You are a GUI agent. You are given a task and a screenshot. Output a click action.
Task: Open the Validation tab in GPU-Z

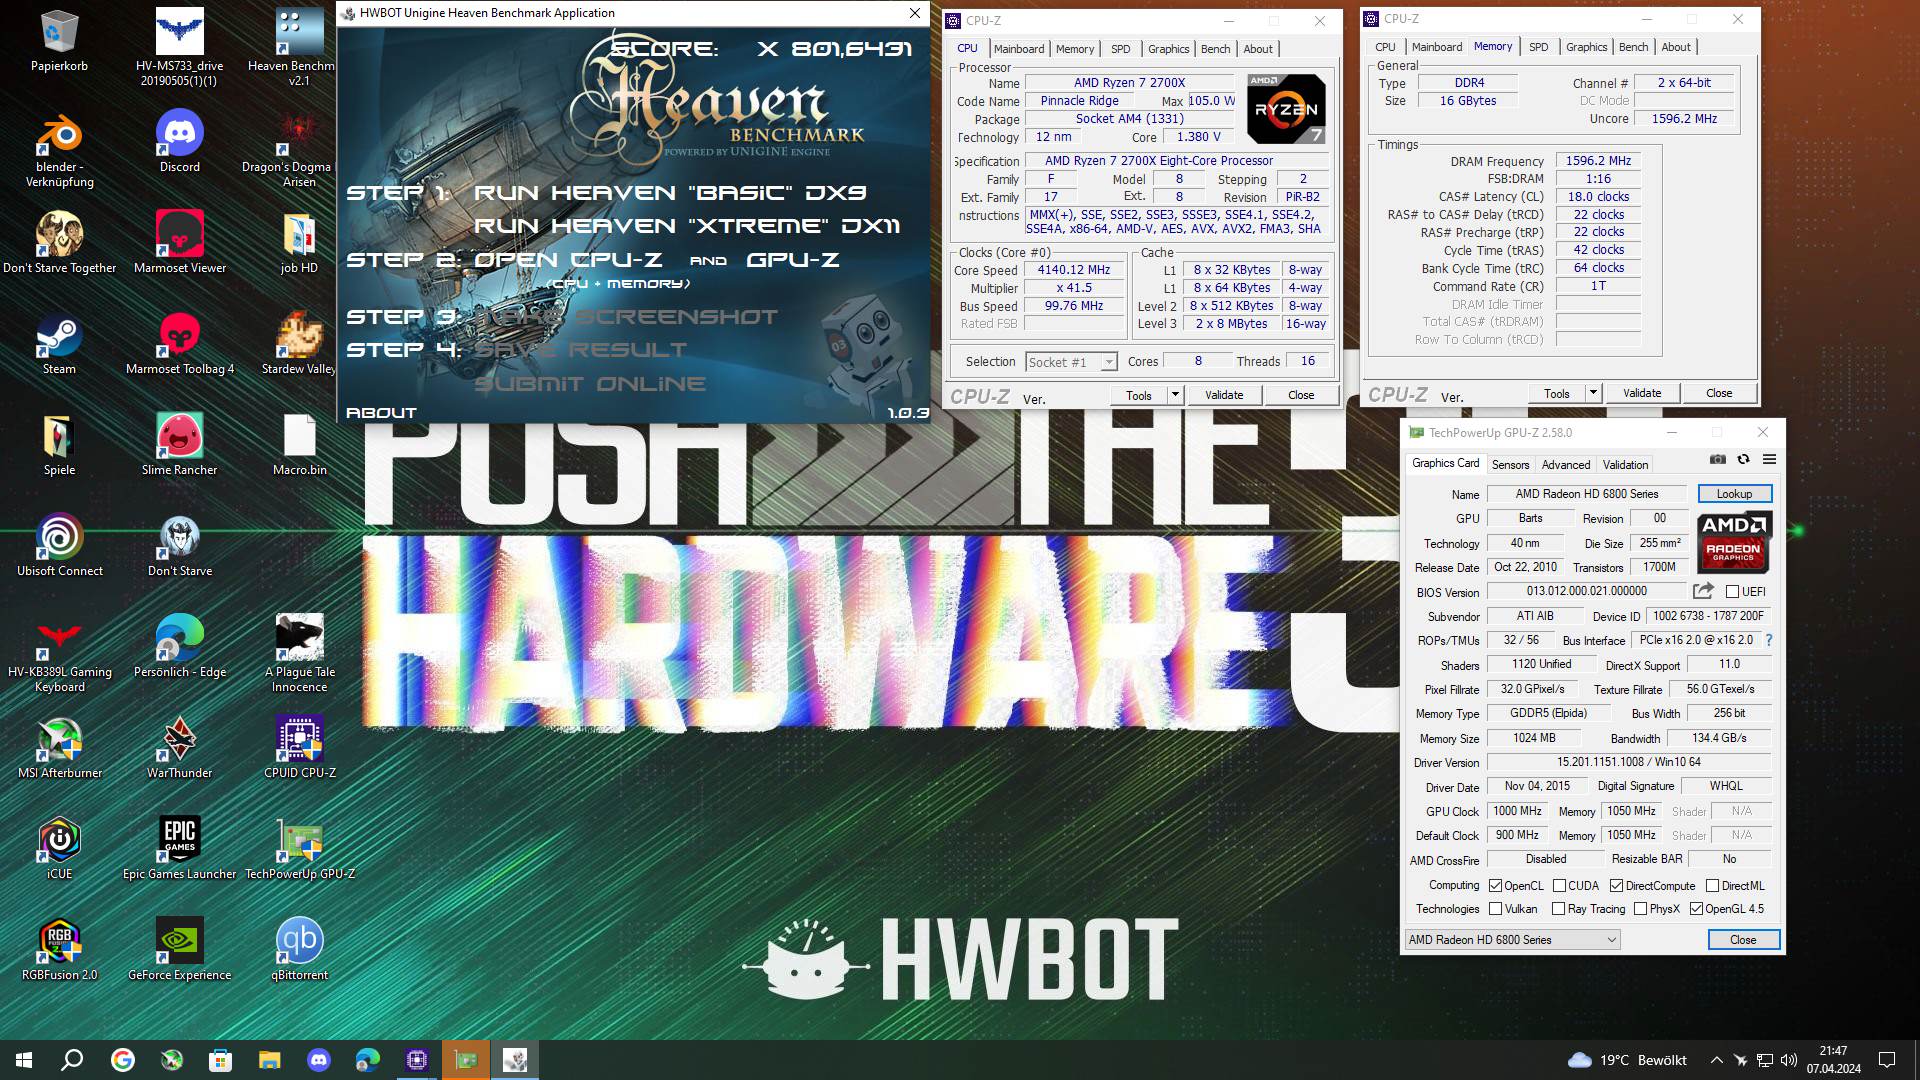(x=1625, y=465)
